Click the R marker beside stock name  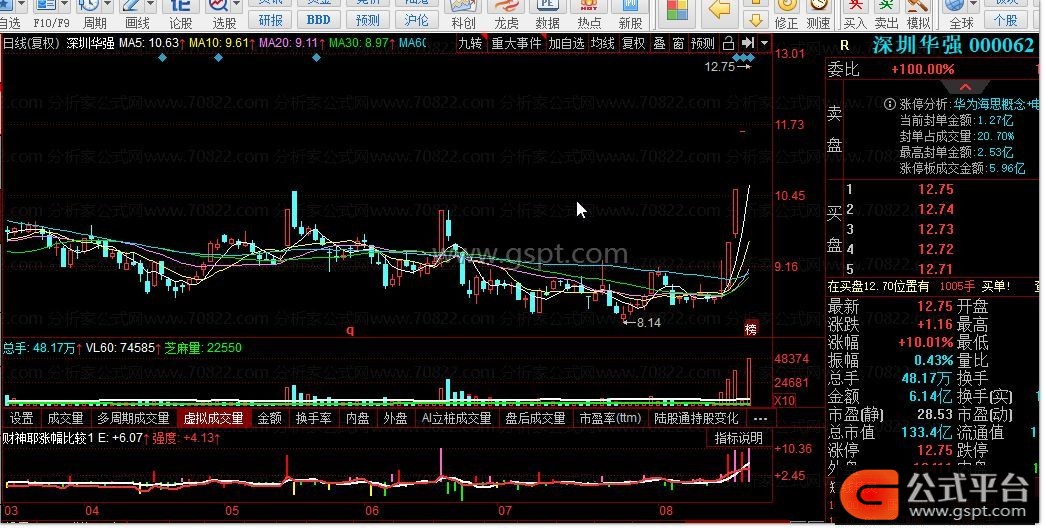tap(844, 45)
